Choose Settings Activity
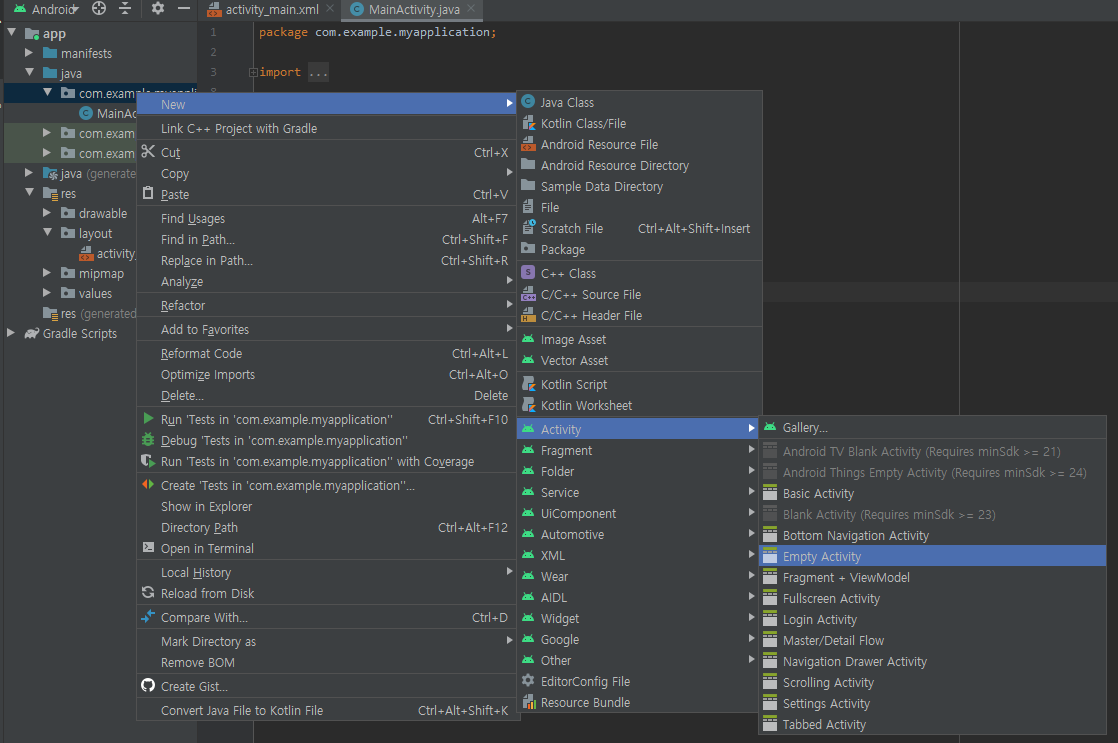This screenshot has height=743, width=1118. pos(933,704)
